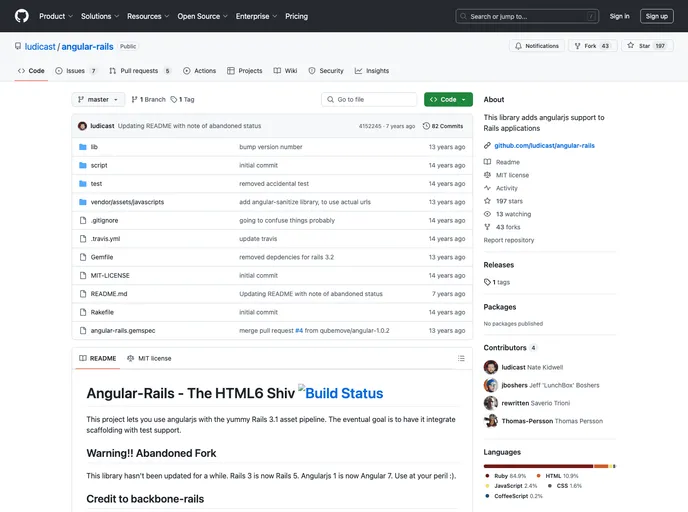Click the link icon beside repository URL
Screen dimensions: 688x512
(x=487, y=146)
